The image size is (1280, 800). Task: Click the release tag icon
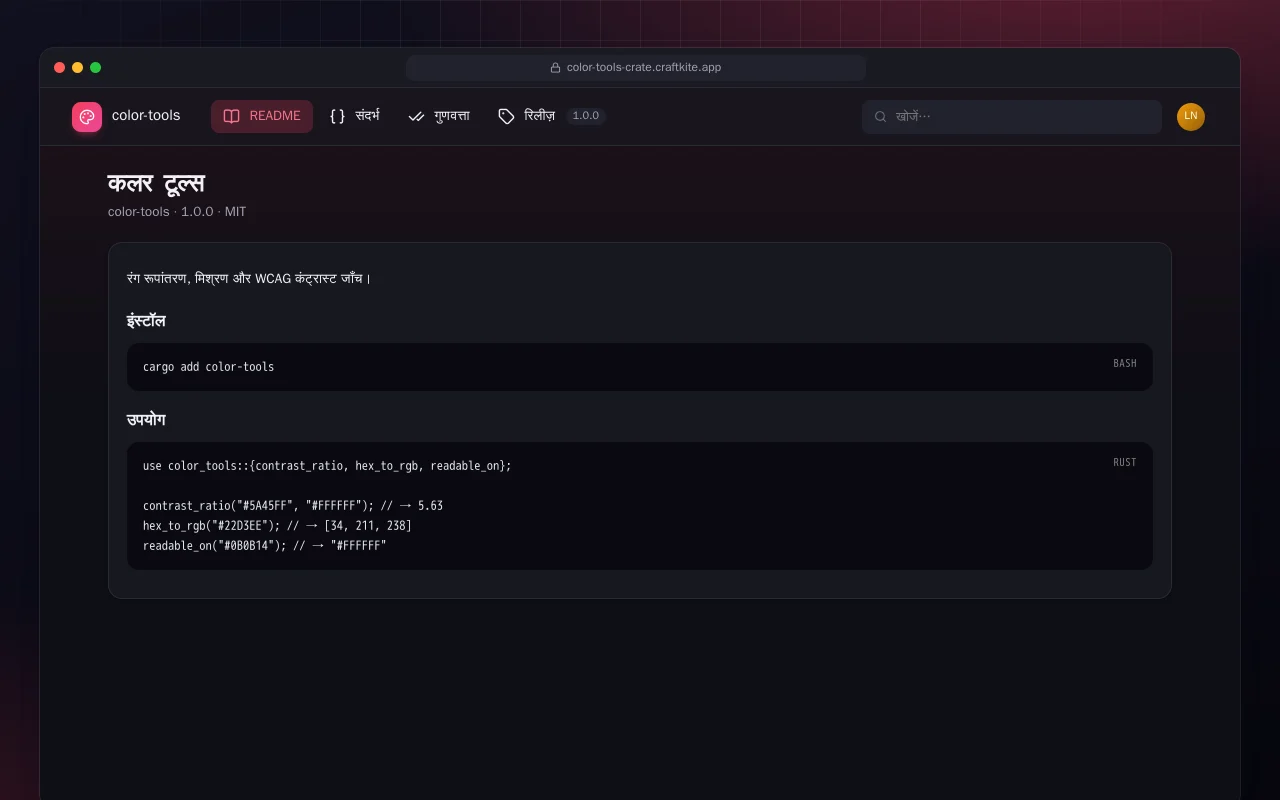(506, 116)
